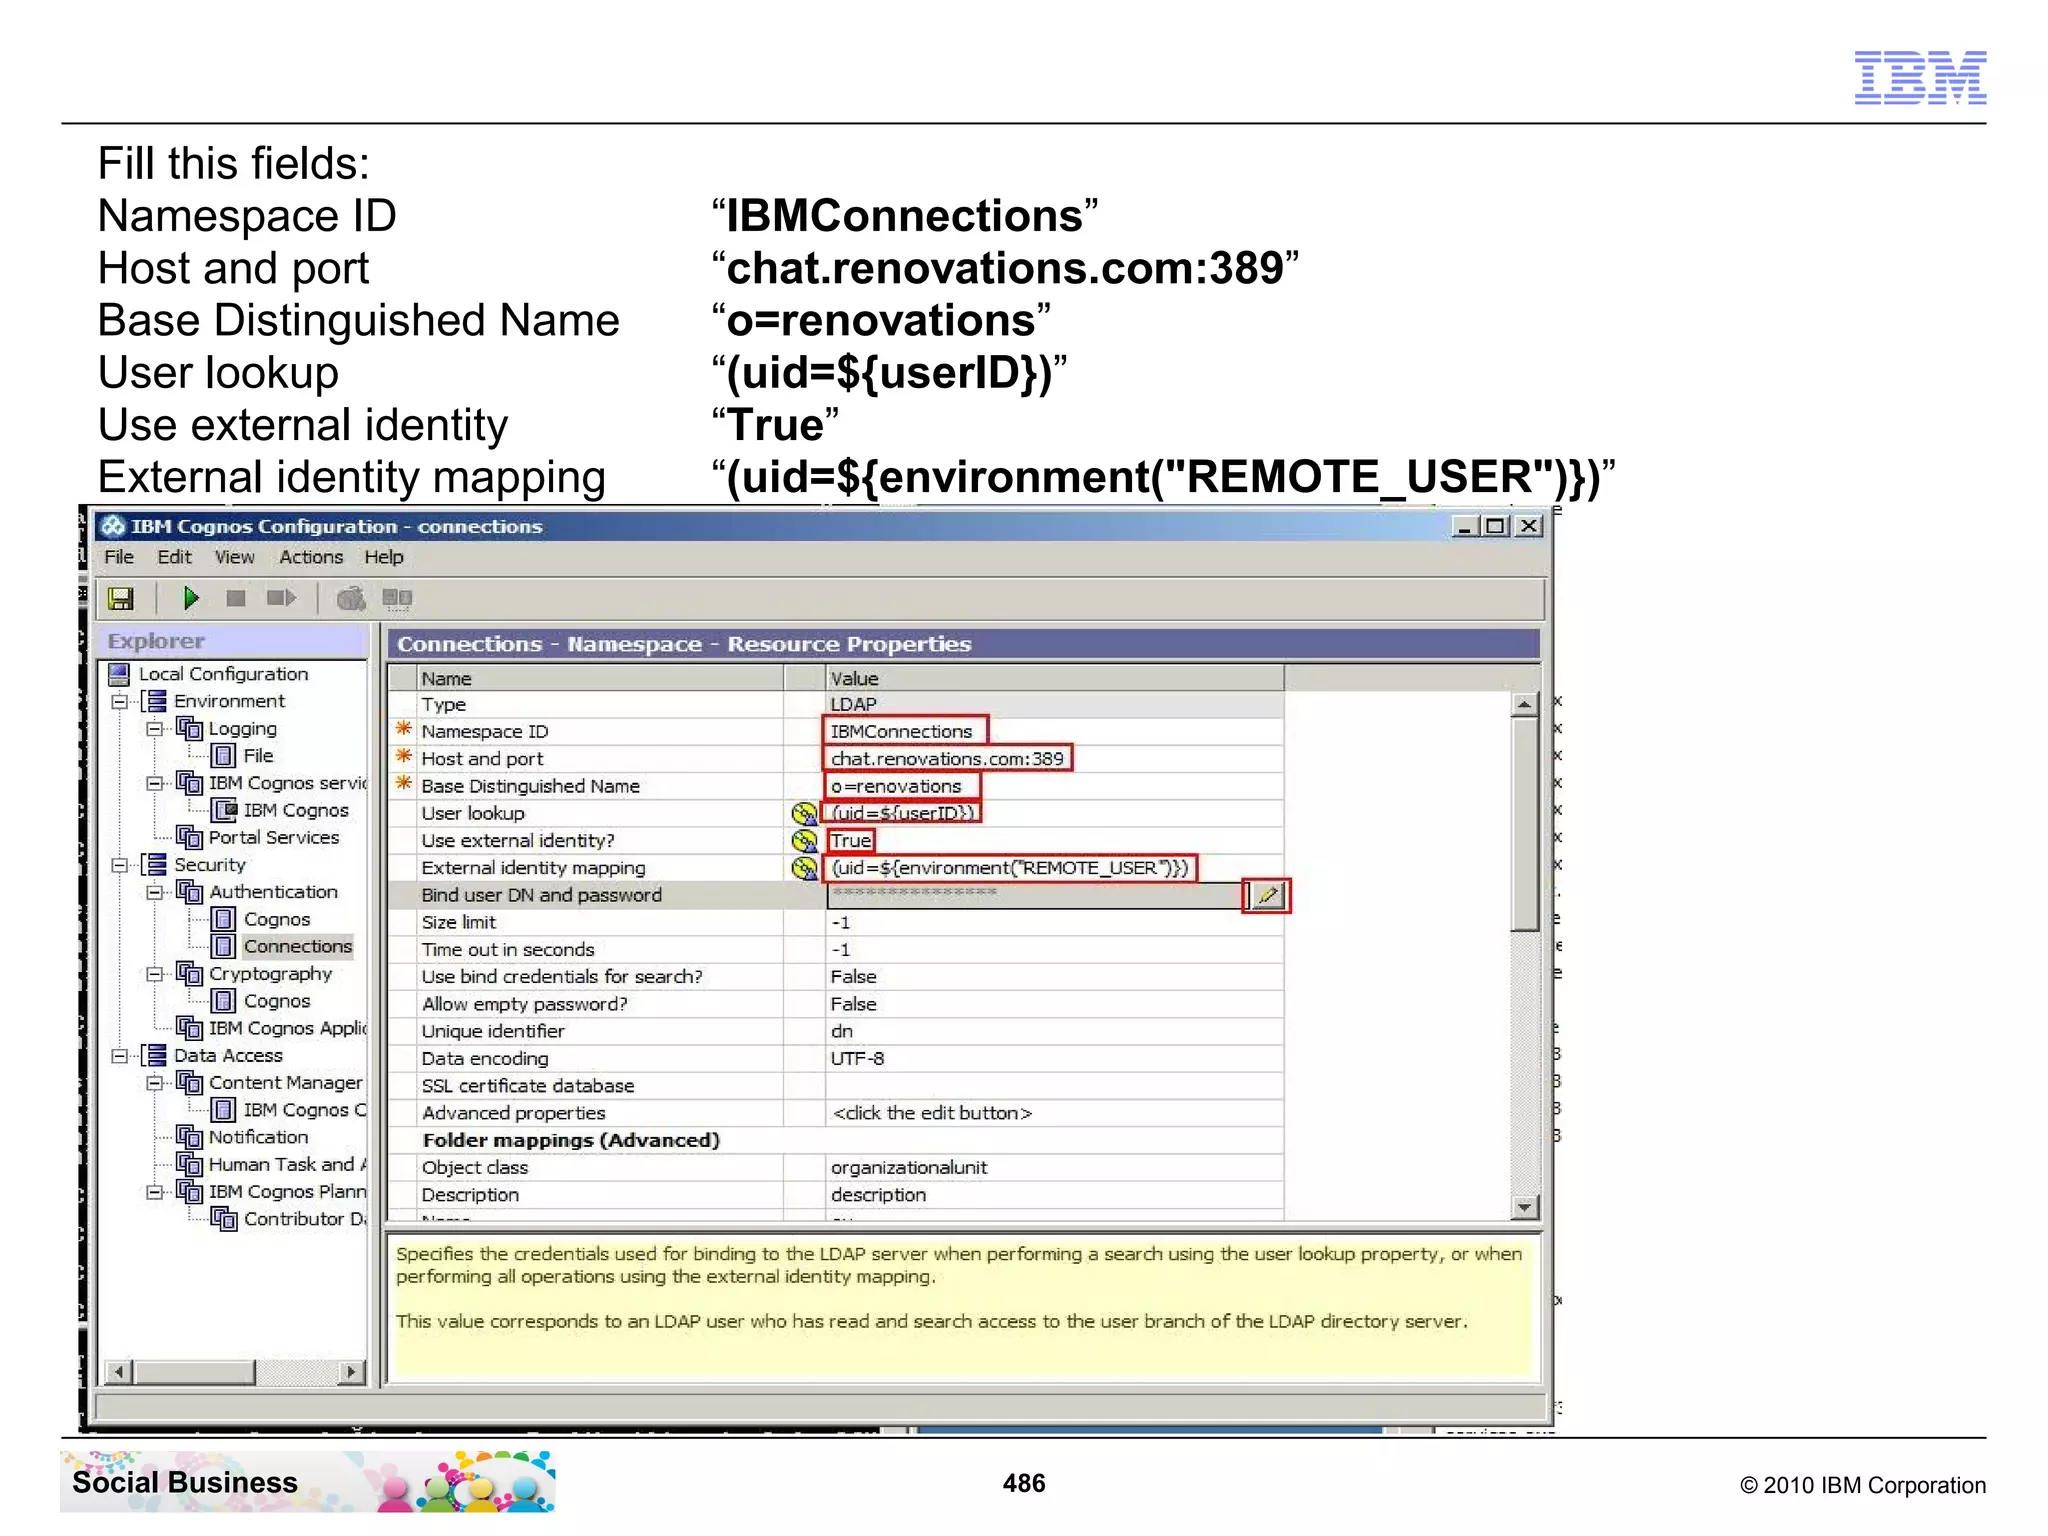Select Cognos under Authentication
2048x1536 pixels.
click(x=277, y=919)
